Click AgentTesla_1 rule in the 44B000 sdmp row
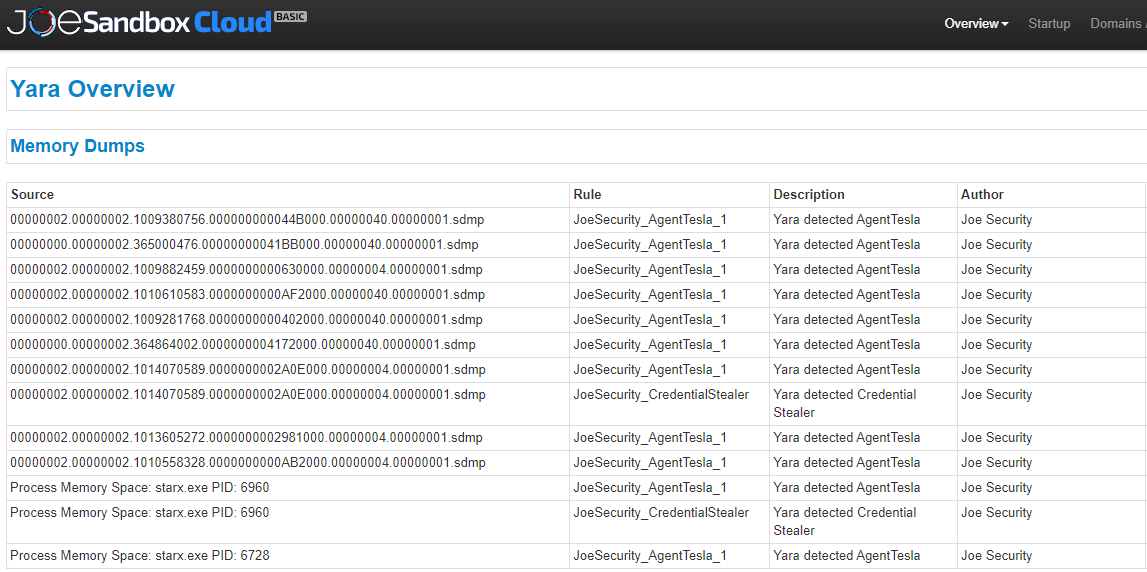The image size is (1147, 572). (650, 219)
